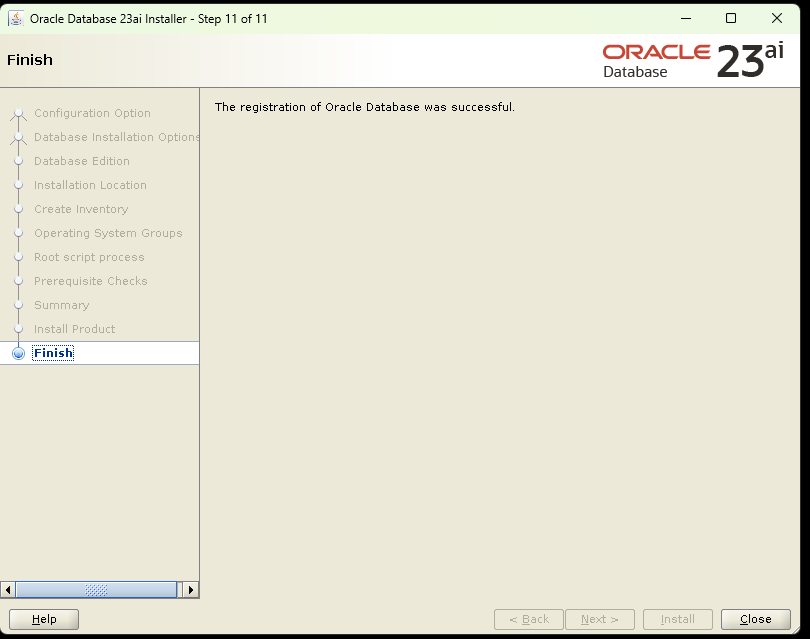Click the Summary step node icon

(x=18, y=305)
